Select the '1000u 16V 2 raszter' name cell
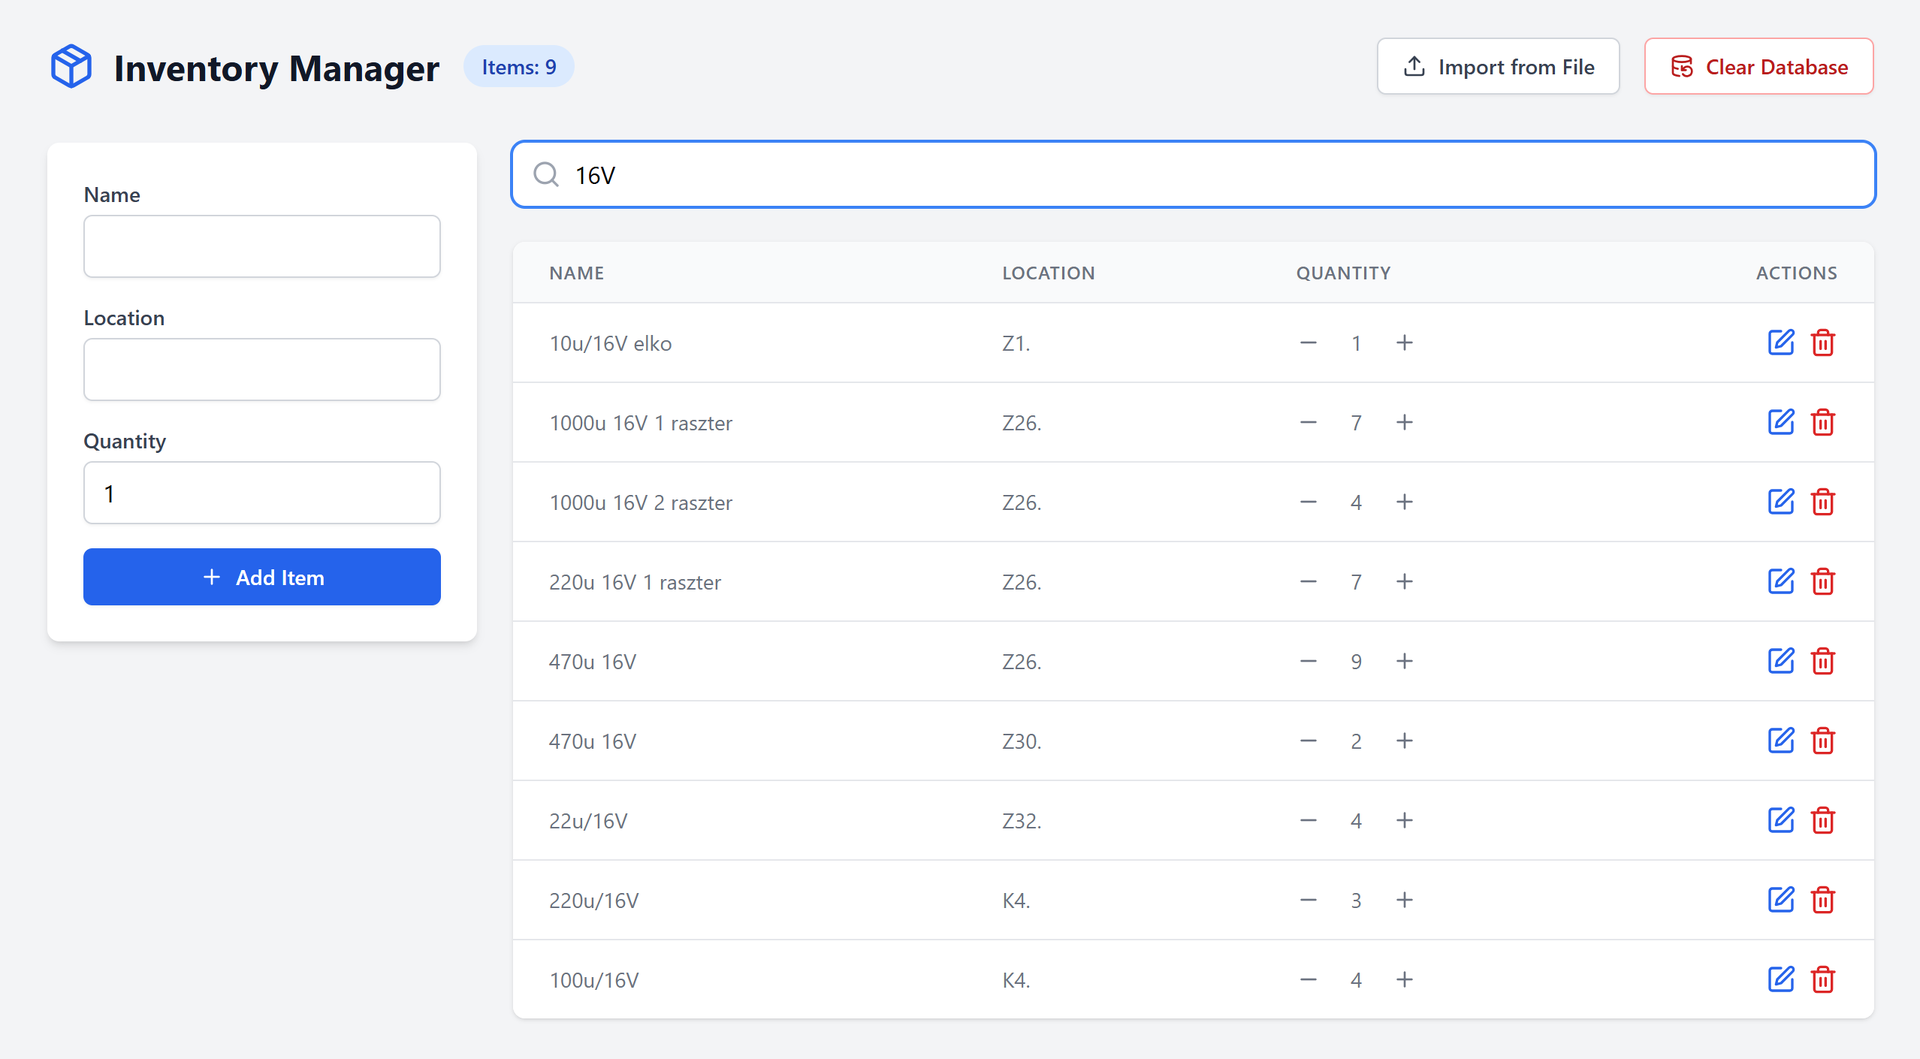The width and height of the screenshot is (1920, 1059). pyautogui.click(x=641, y=502)
